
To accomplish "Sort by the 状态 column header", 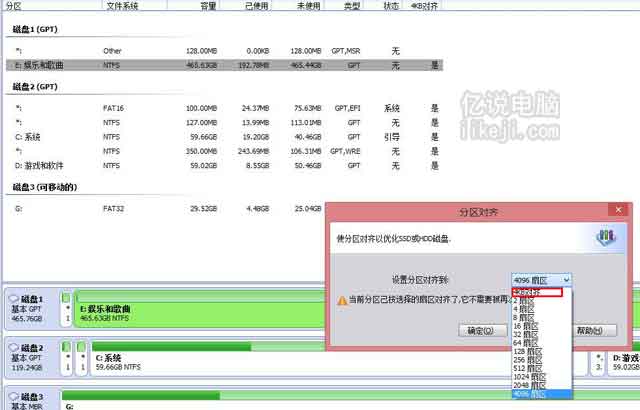I will pos(384,5).
